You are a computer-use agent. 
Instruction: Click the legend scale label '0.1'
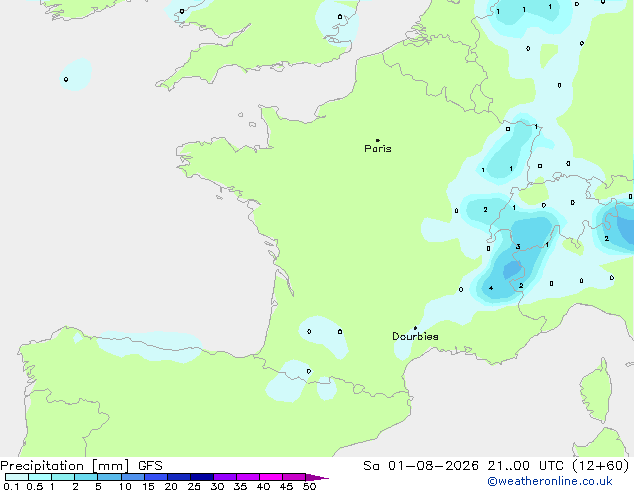tap(11, 486)
